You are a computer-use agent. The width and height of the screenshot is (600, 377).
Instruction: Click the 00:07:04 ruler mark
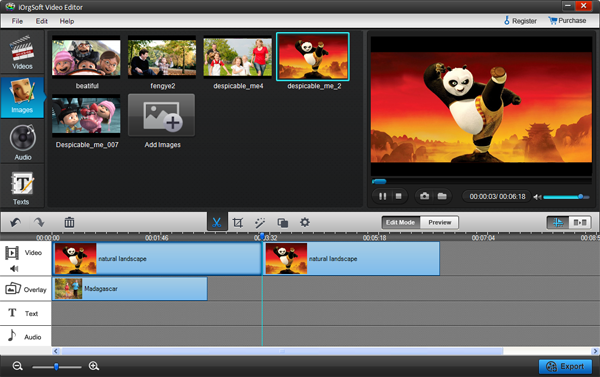point(483,238)
